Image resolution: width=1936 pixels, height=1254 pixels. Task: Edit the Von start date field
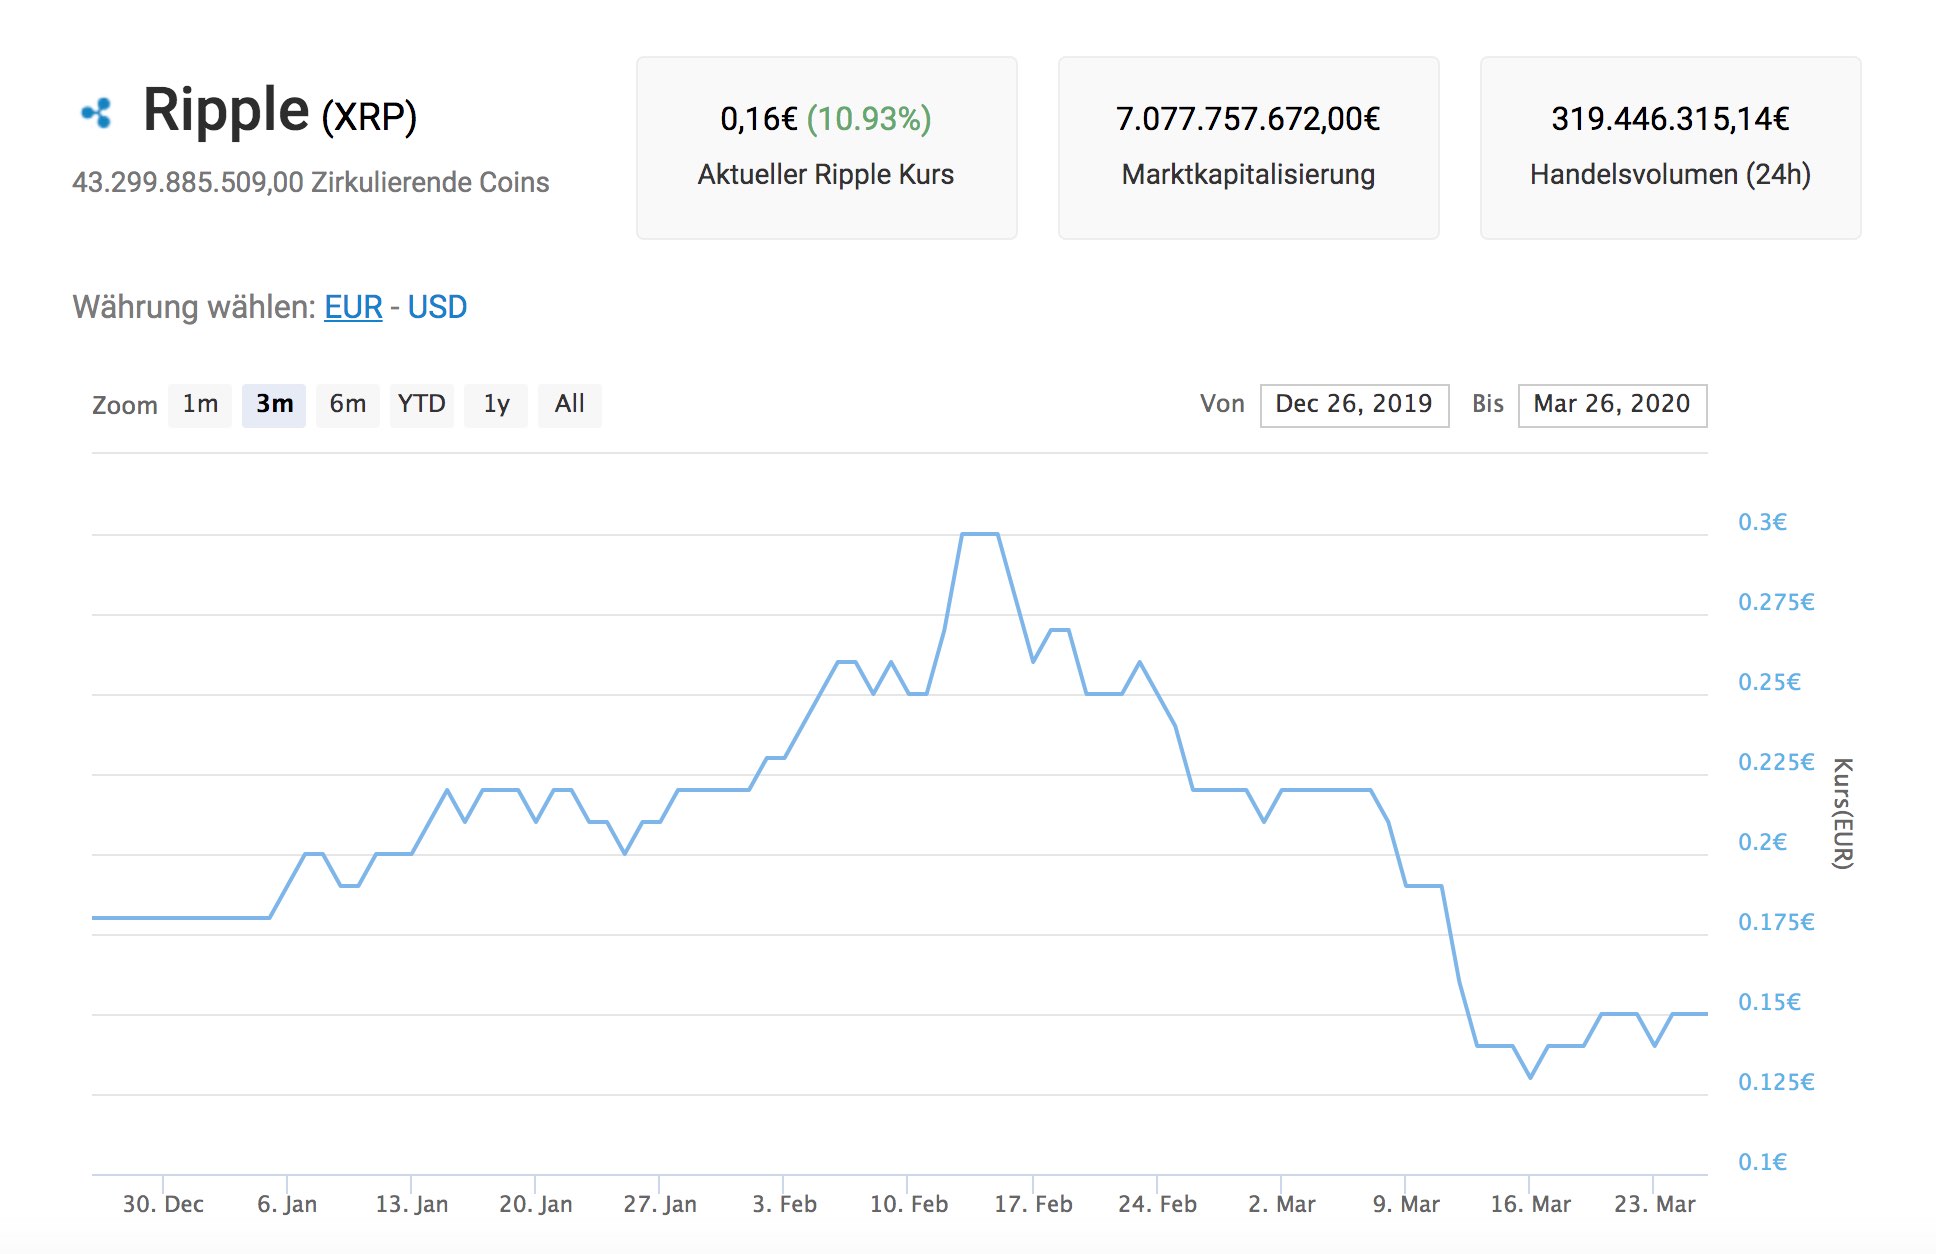point(1354,405)
